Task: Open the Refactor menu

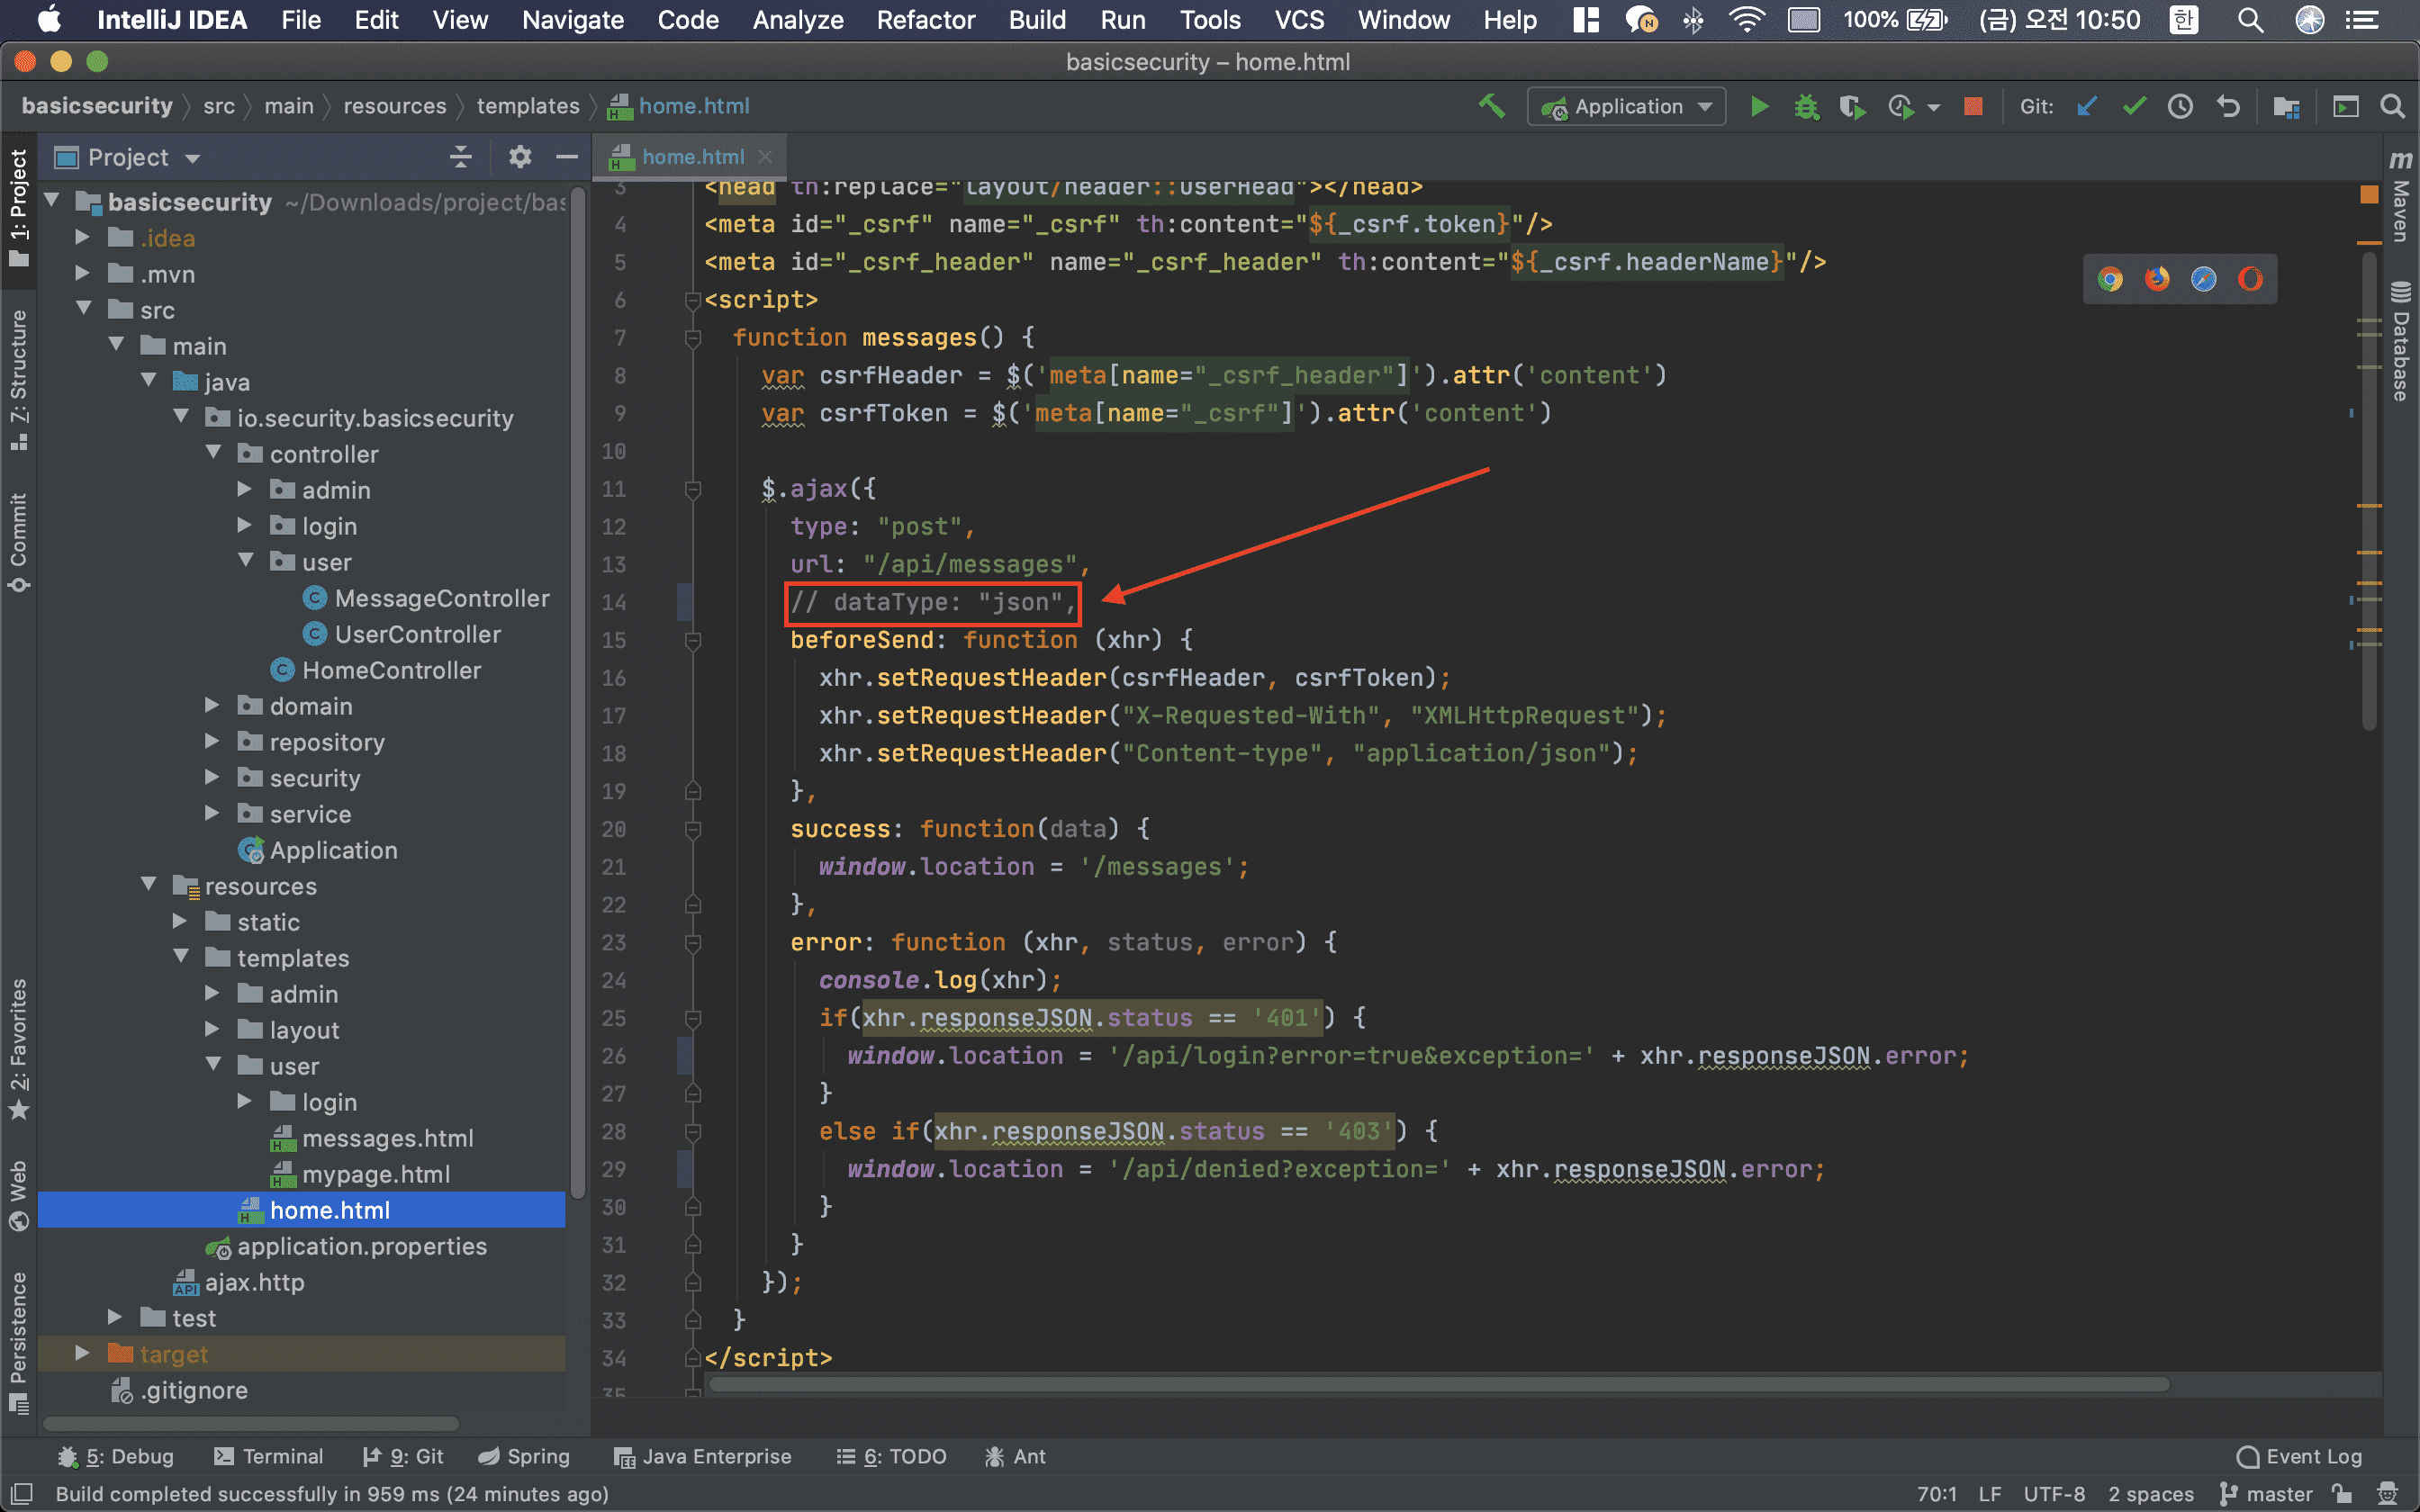Action: 925,20
